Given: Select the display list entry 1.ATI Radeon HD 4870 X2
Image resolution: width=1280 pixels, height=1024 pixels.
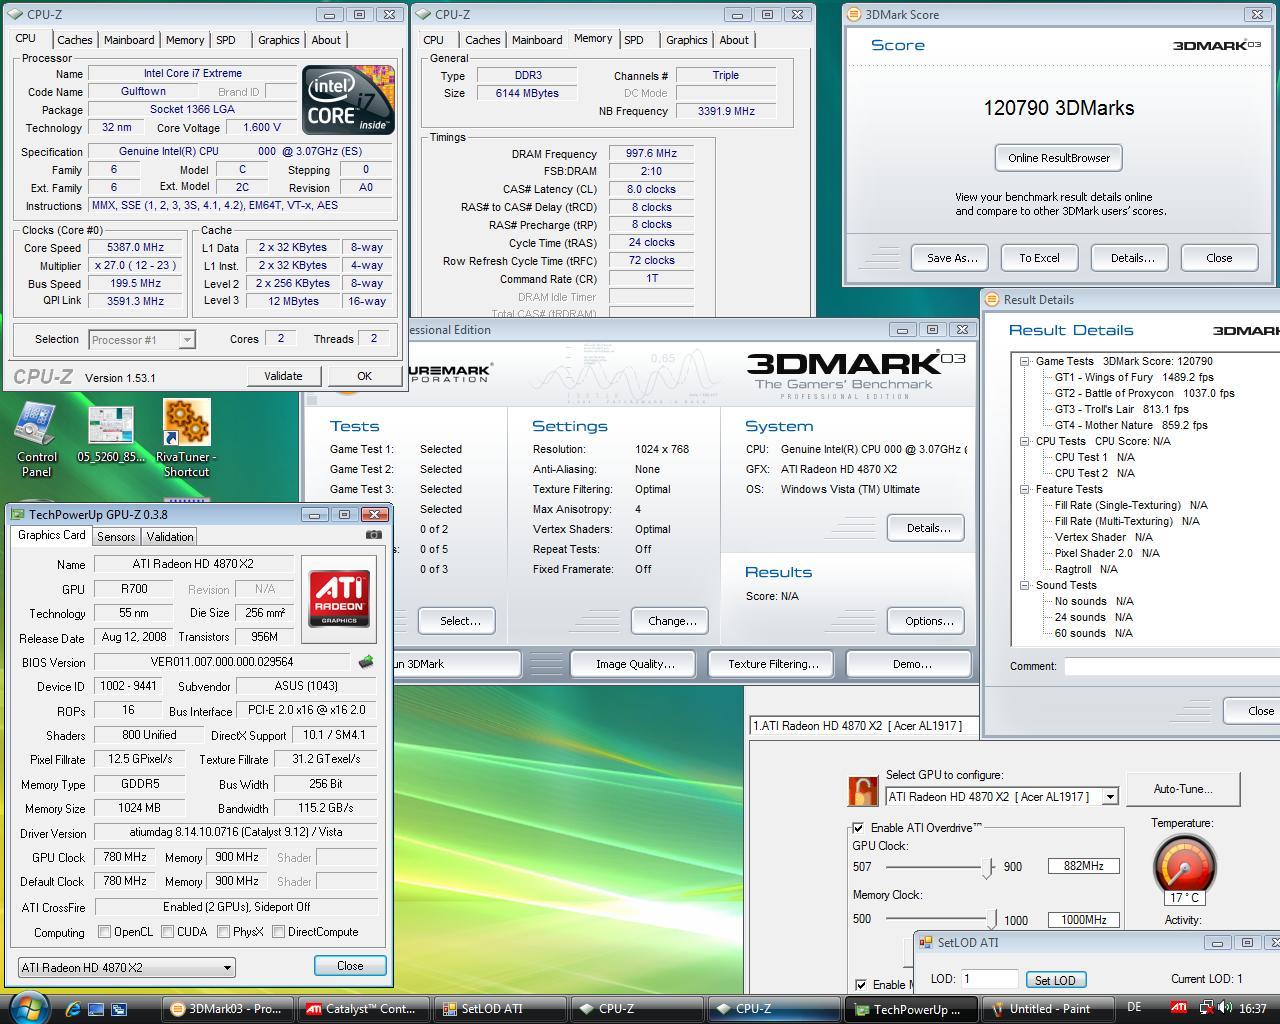Looking at the screenshot, I should (865, 726).
